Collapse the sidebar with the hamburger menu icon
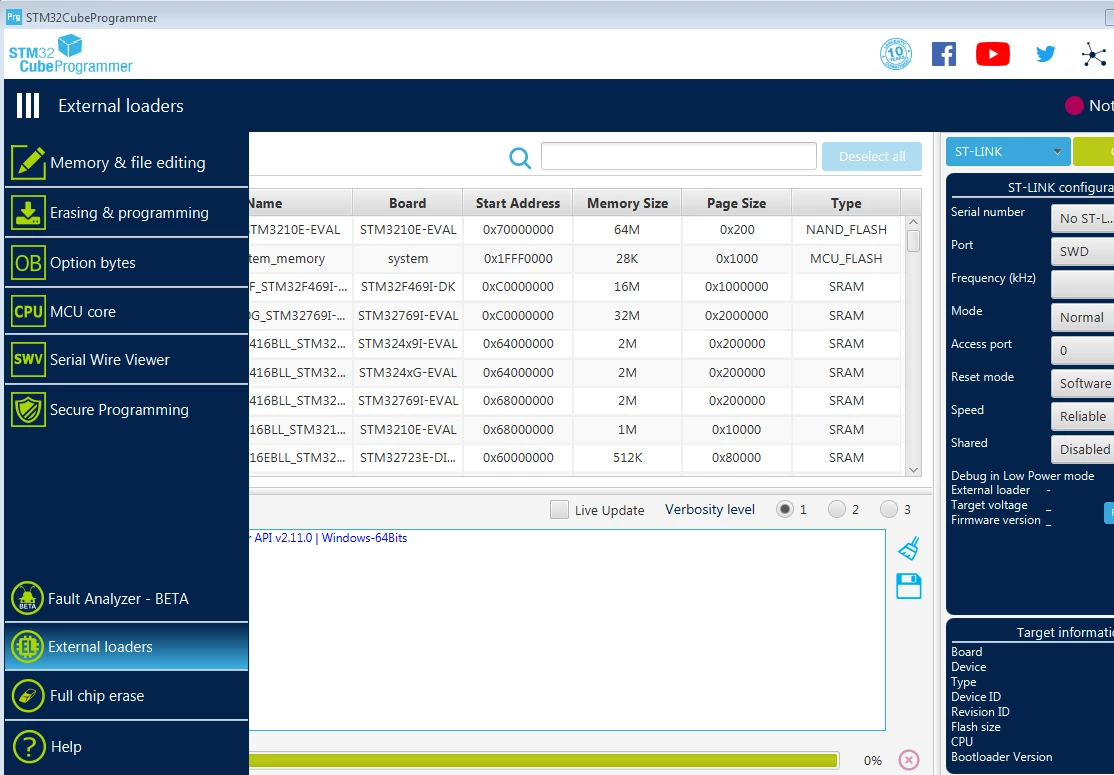The height and width of the screenshot is (775, 1114). point(28,106)
